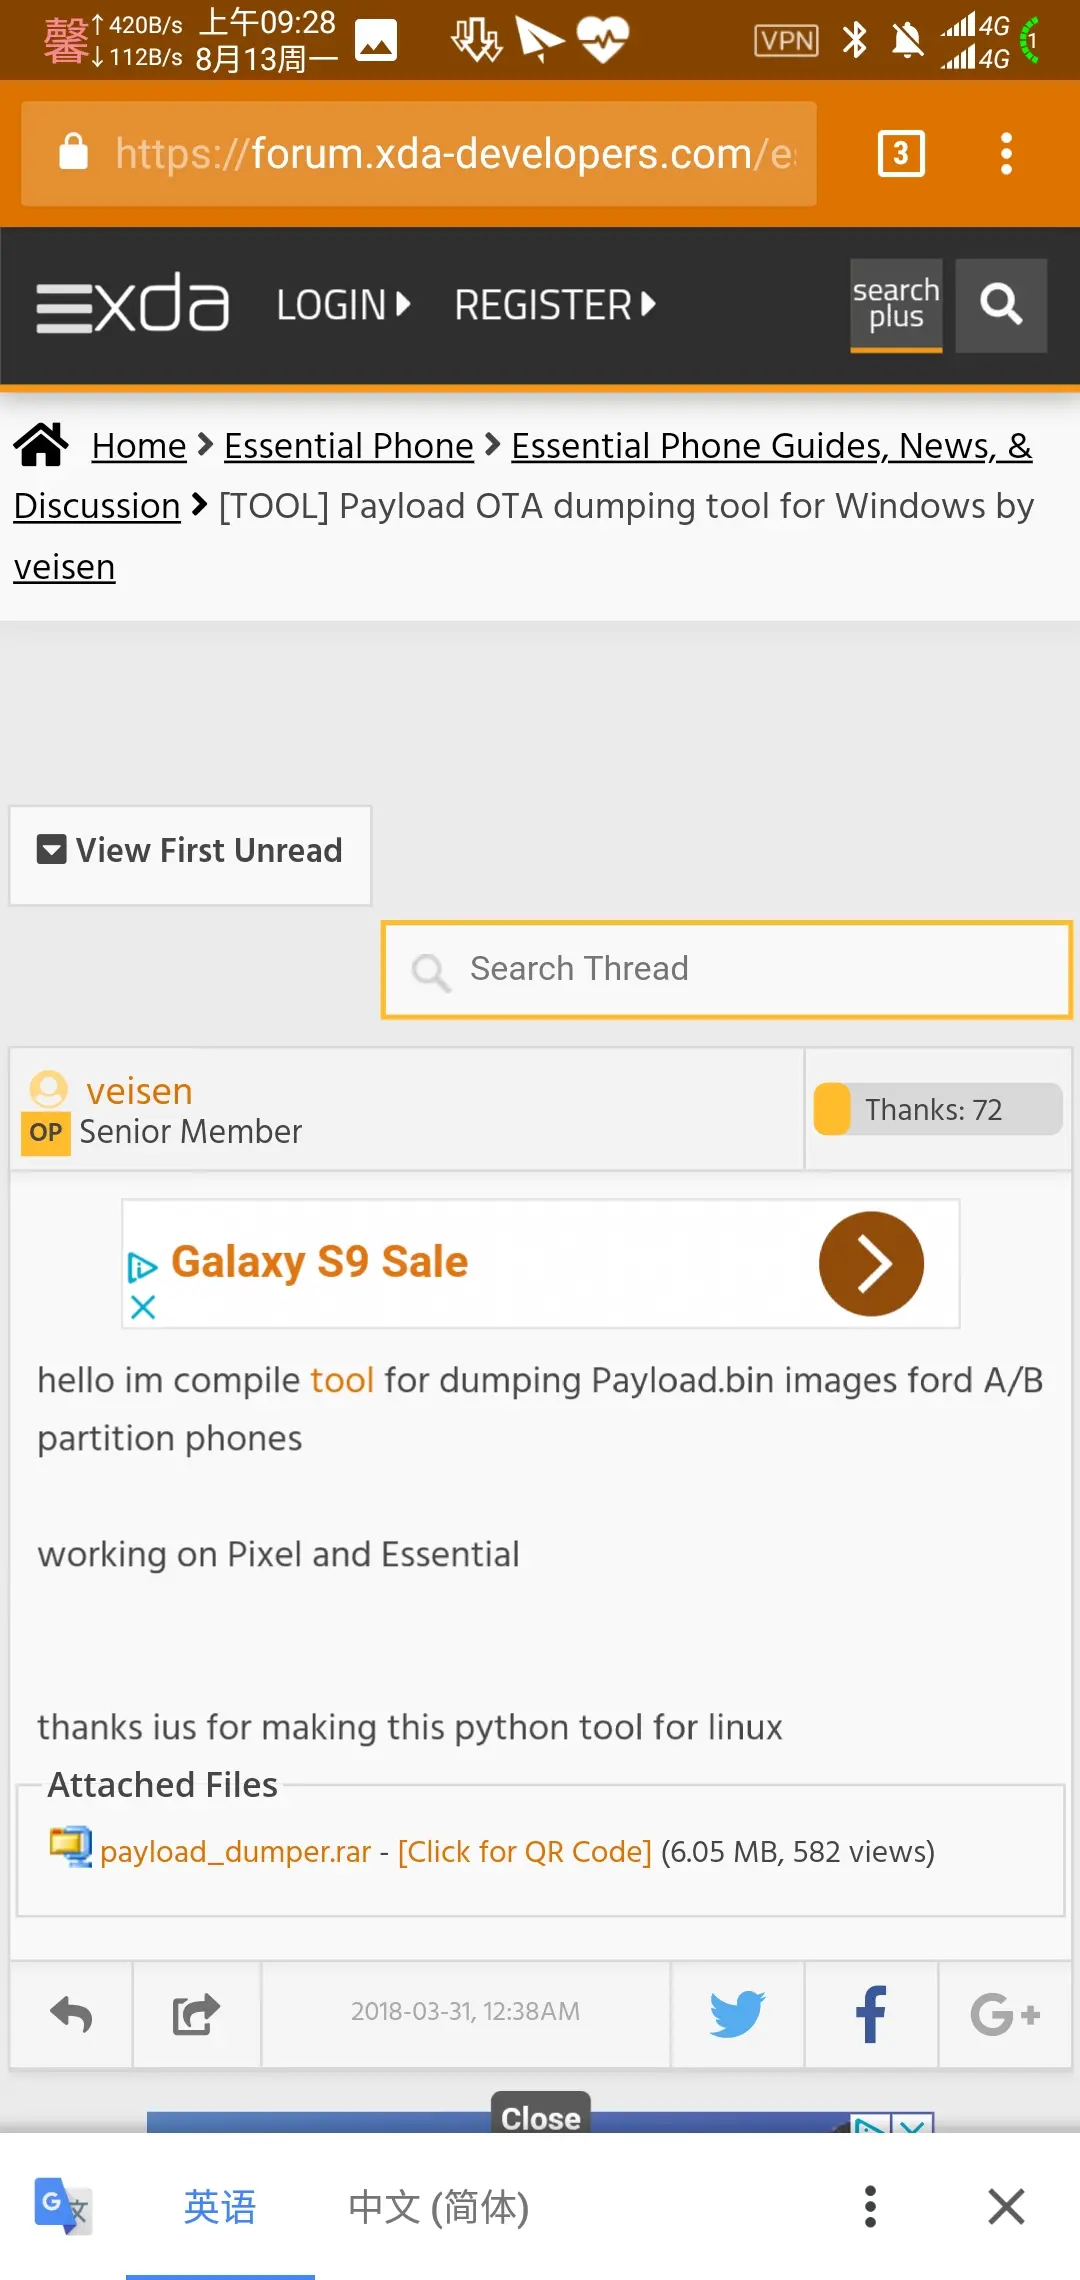Open browser tab switcher showing 3
Viewport: 1080px width, 2280px height.
(900, 154)
